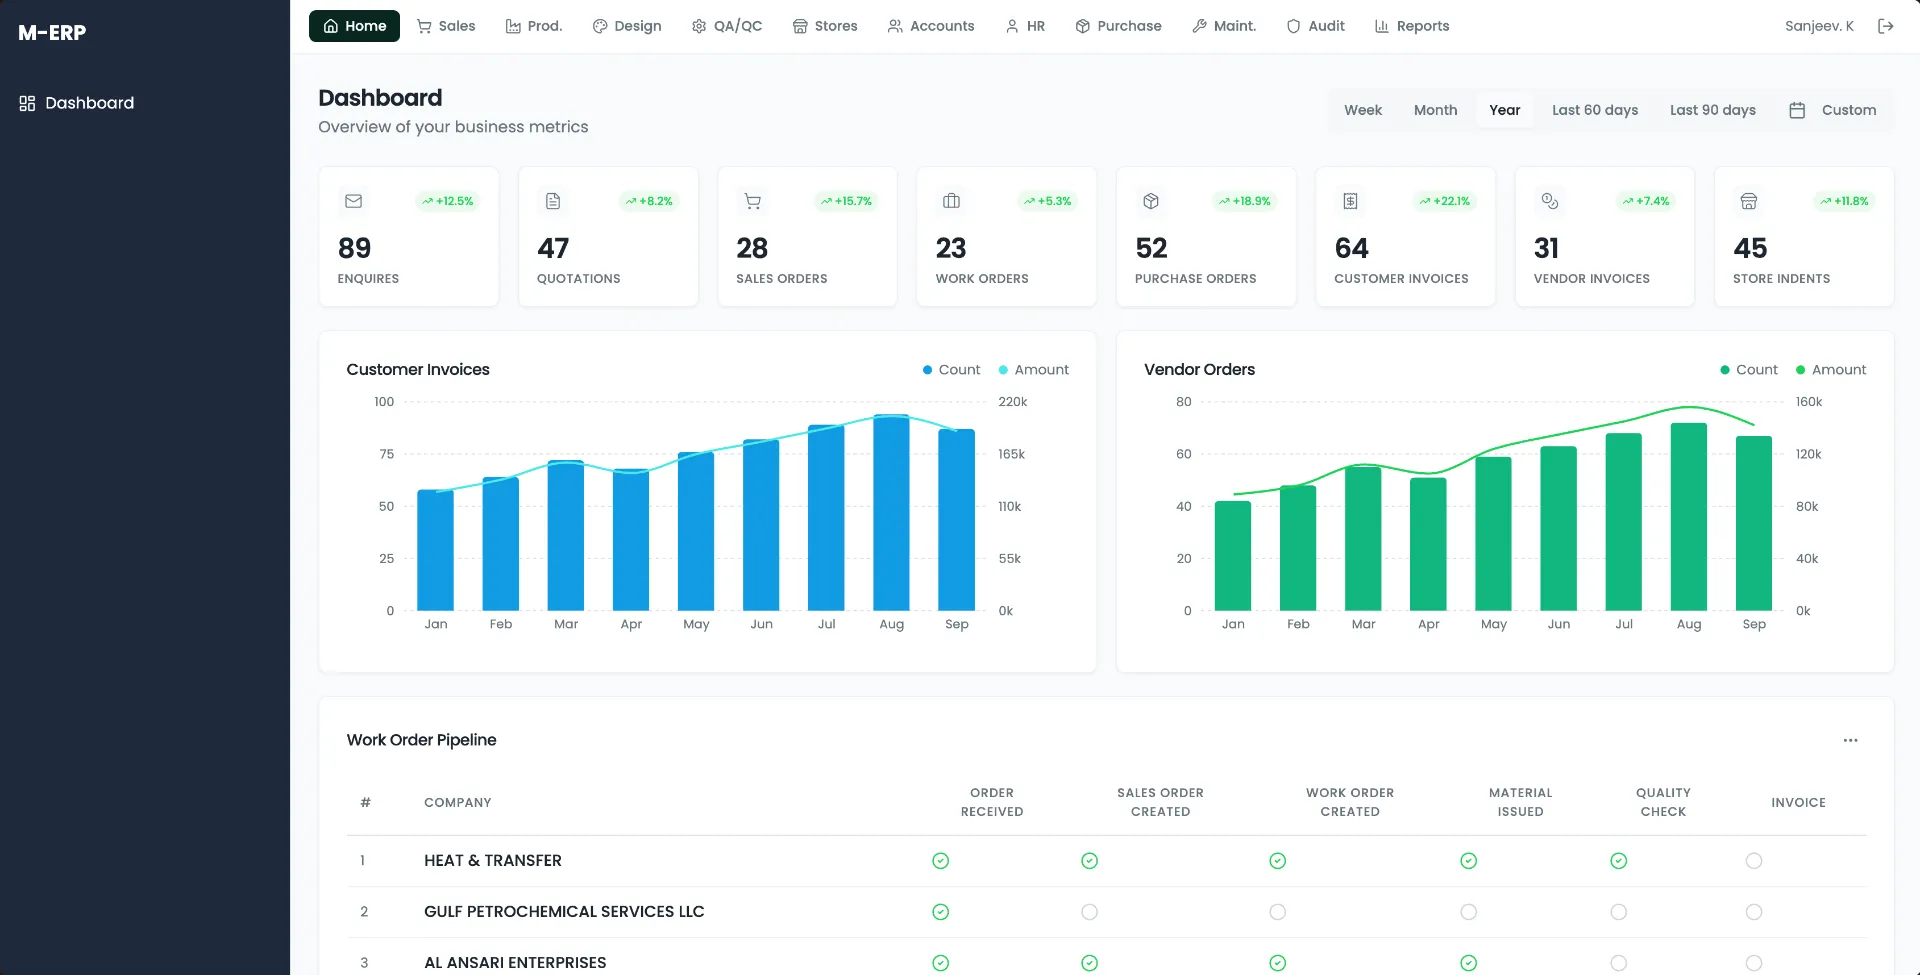Open the Sales module via cart icon
This screenshot has width=1920, height=975.
click(x=423, y=26)
